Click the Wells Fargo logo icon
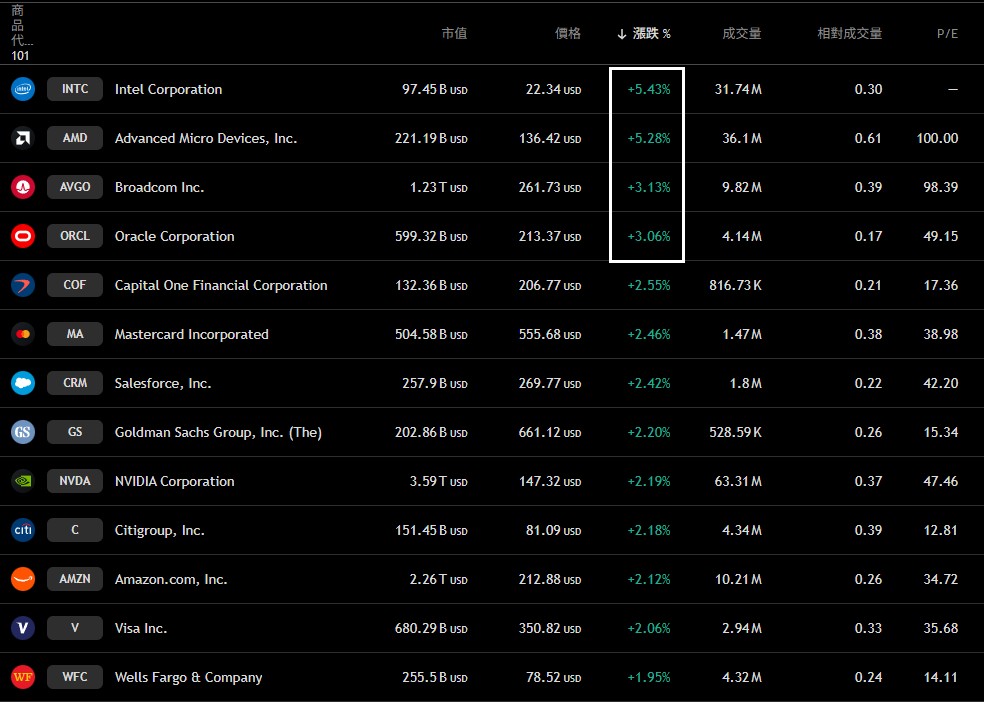 click(22, 677)
